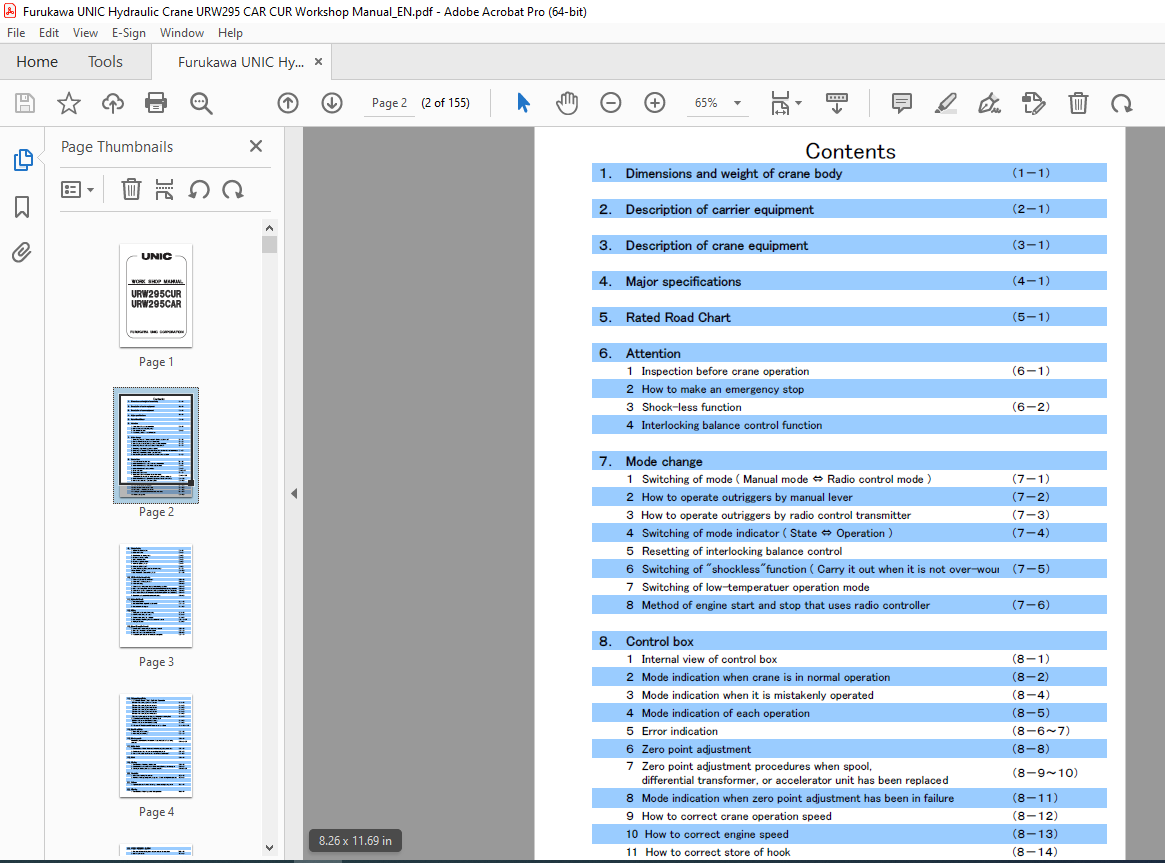Click the '(2 of 155)' page count text
The width and height of the screenshot is (1165, 863).
[x=445, y=103]
